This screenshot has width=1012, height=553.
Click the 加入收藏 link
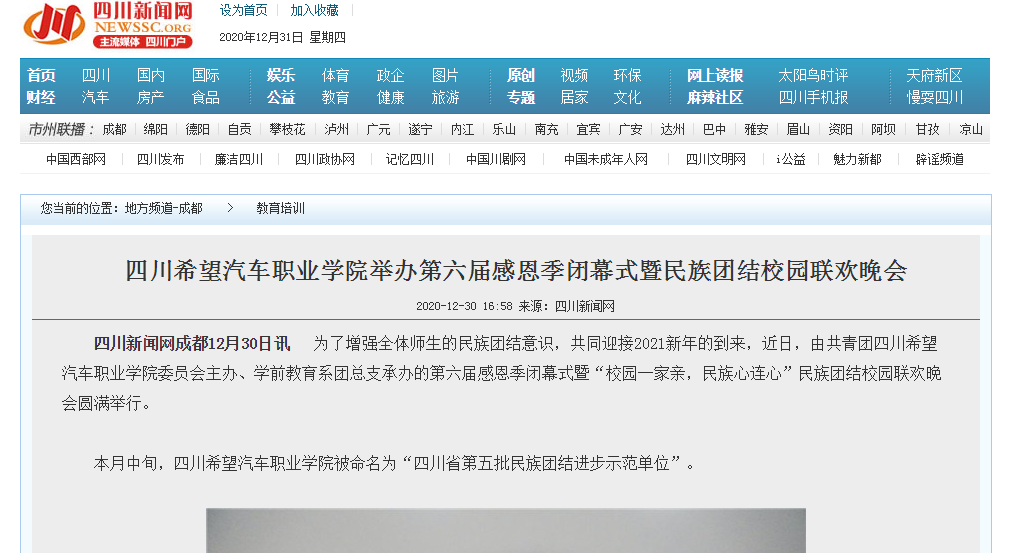coord(314,10)
